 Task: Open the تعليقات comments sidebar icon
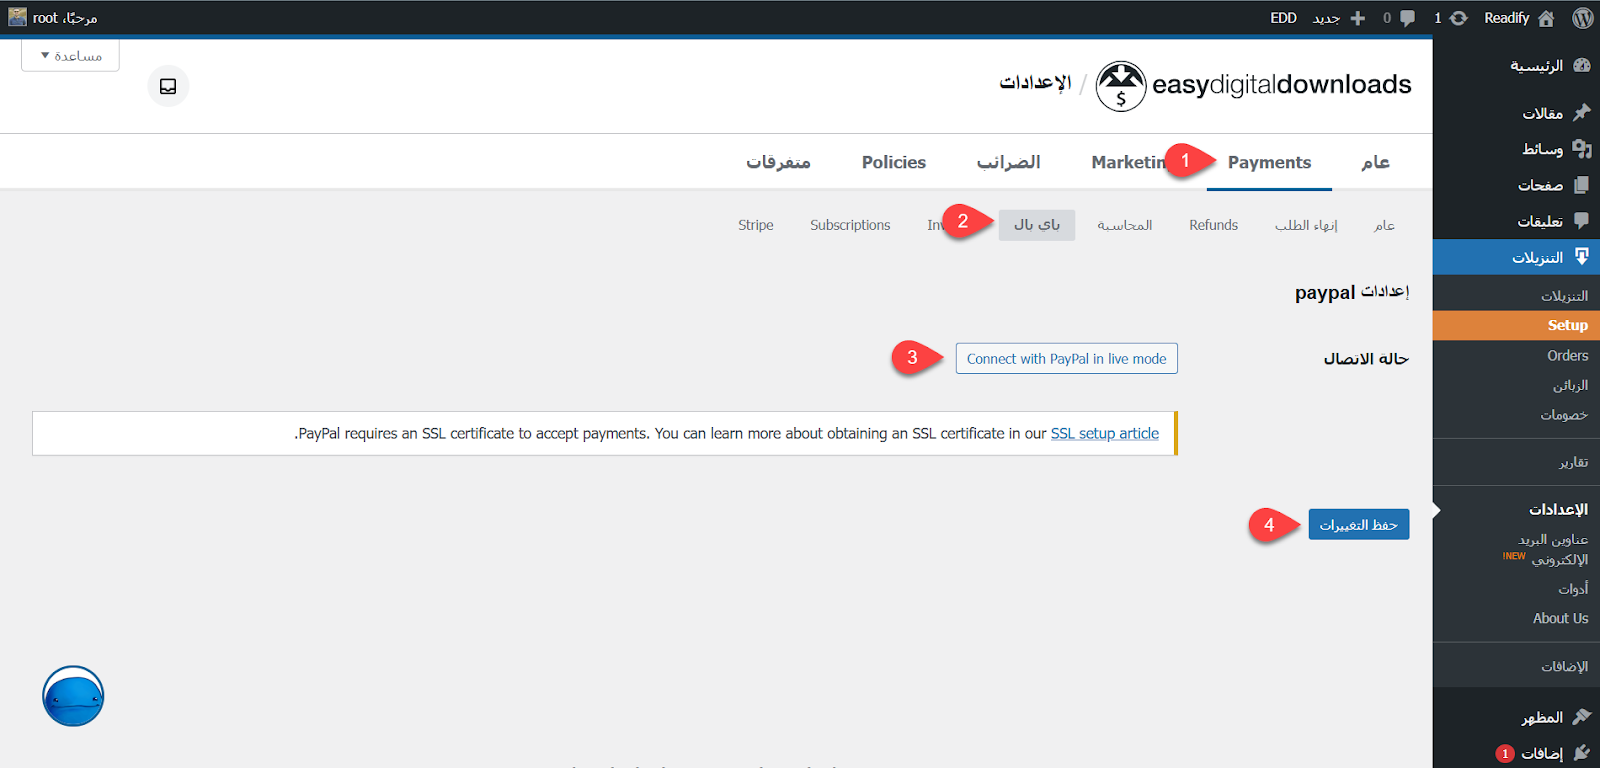click(1582, 220)
